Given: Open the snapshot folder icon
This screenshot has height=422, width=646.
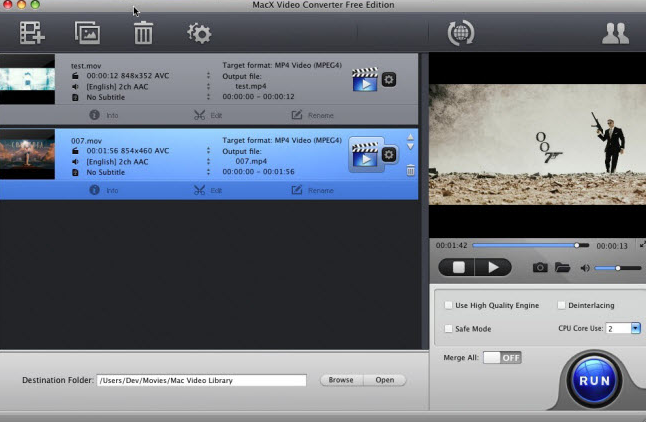Looking at the screenshot, I should 562,267.
